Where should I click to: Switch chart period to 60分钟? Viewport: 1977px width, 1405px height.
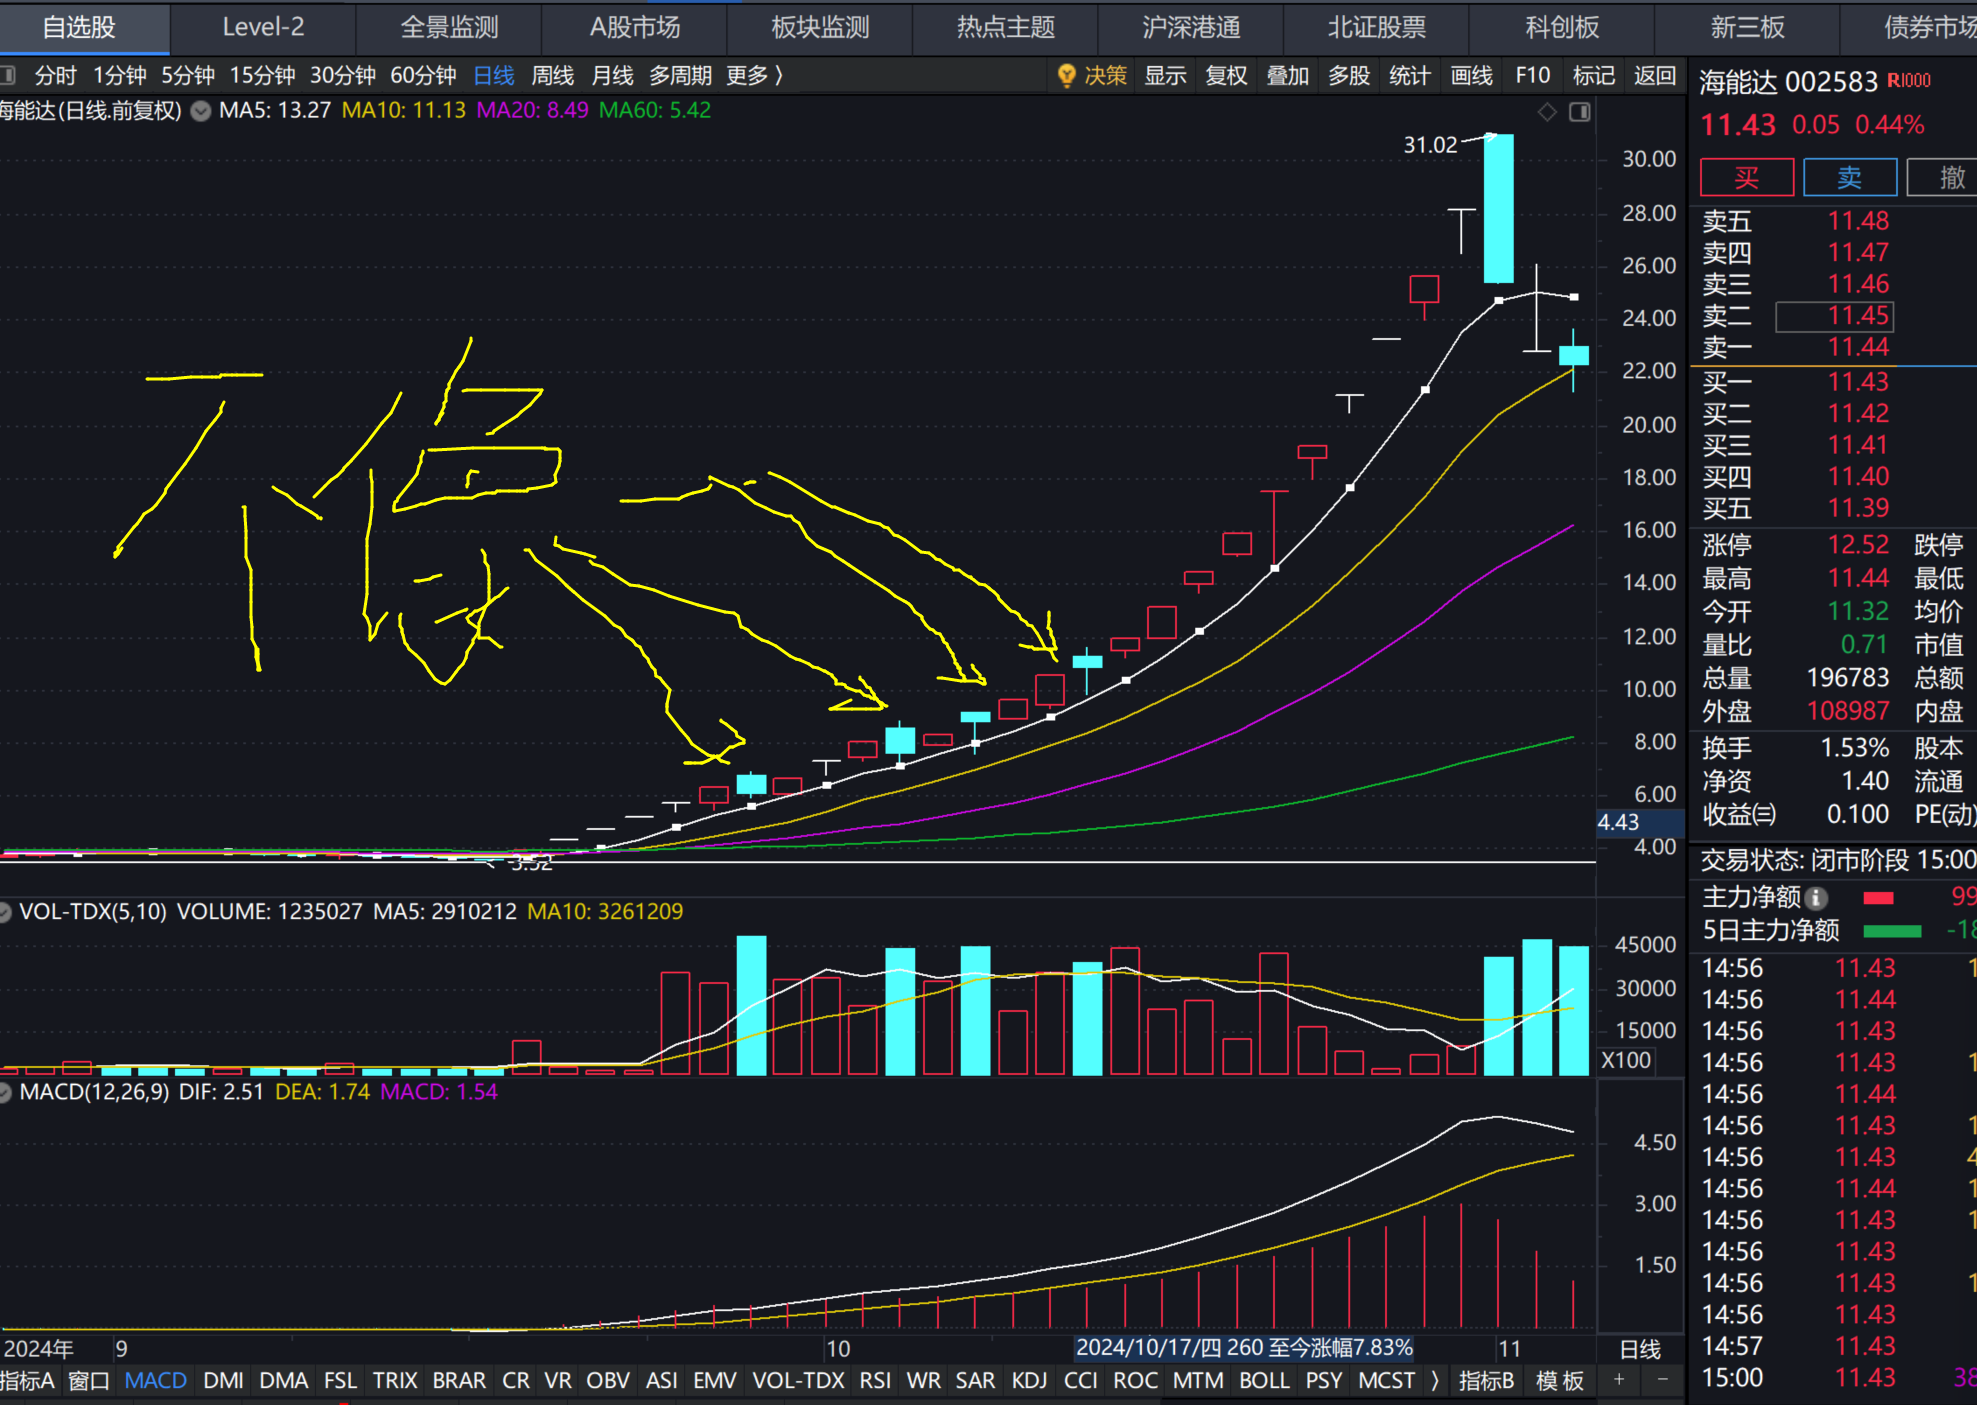click(423, 75)
